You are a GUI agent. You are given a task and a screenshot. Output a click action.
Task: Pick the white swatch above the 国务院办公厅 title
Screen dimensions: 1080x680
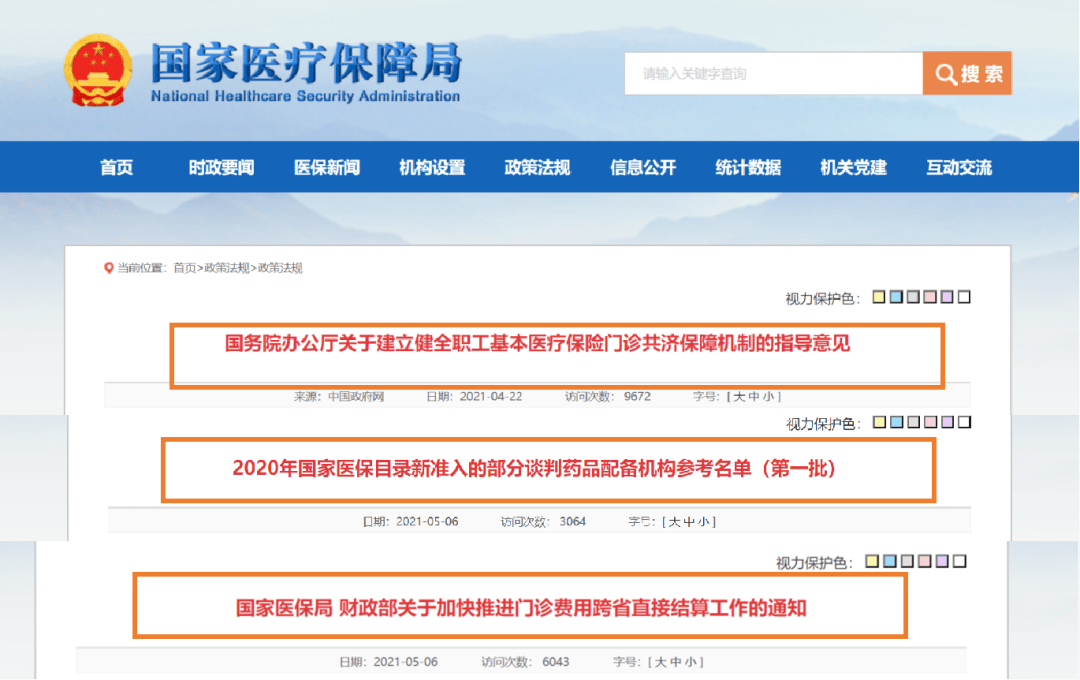(964, 297)
